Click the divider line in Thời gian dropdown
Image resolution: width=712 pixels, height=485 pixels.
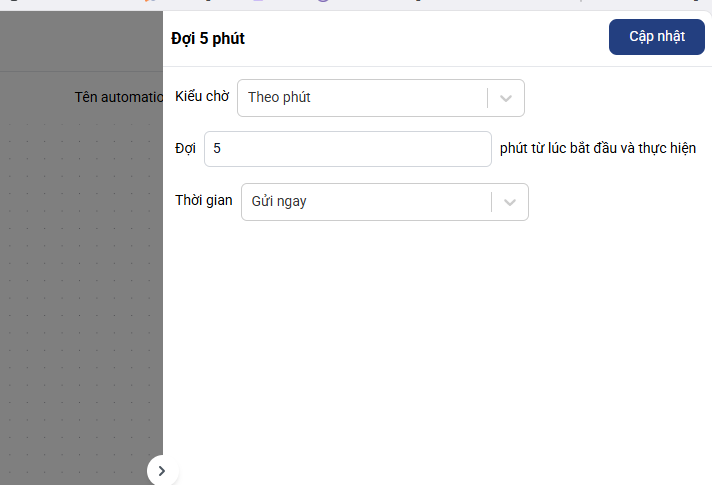(492, 202)
